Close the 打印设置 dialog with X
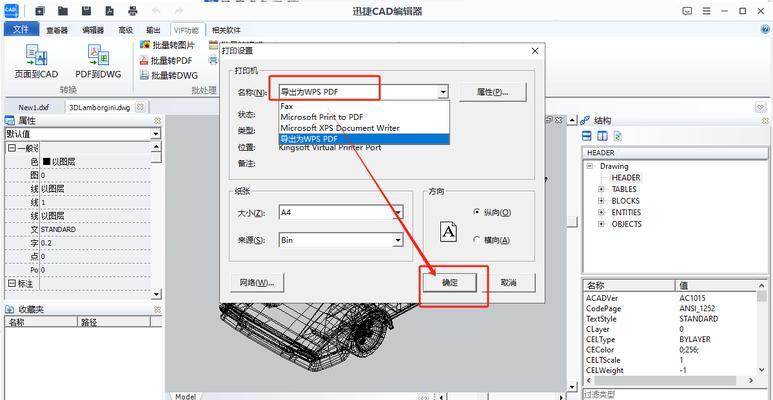The image size is (773, 400). pyautogui.click(x=535, y=51)
